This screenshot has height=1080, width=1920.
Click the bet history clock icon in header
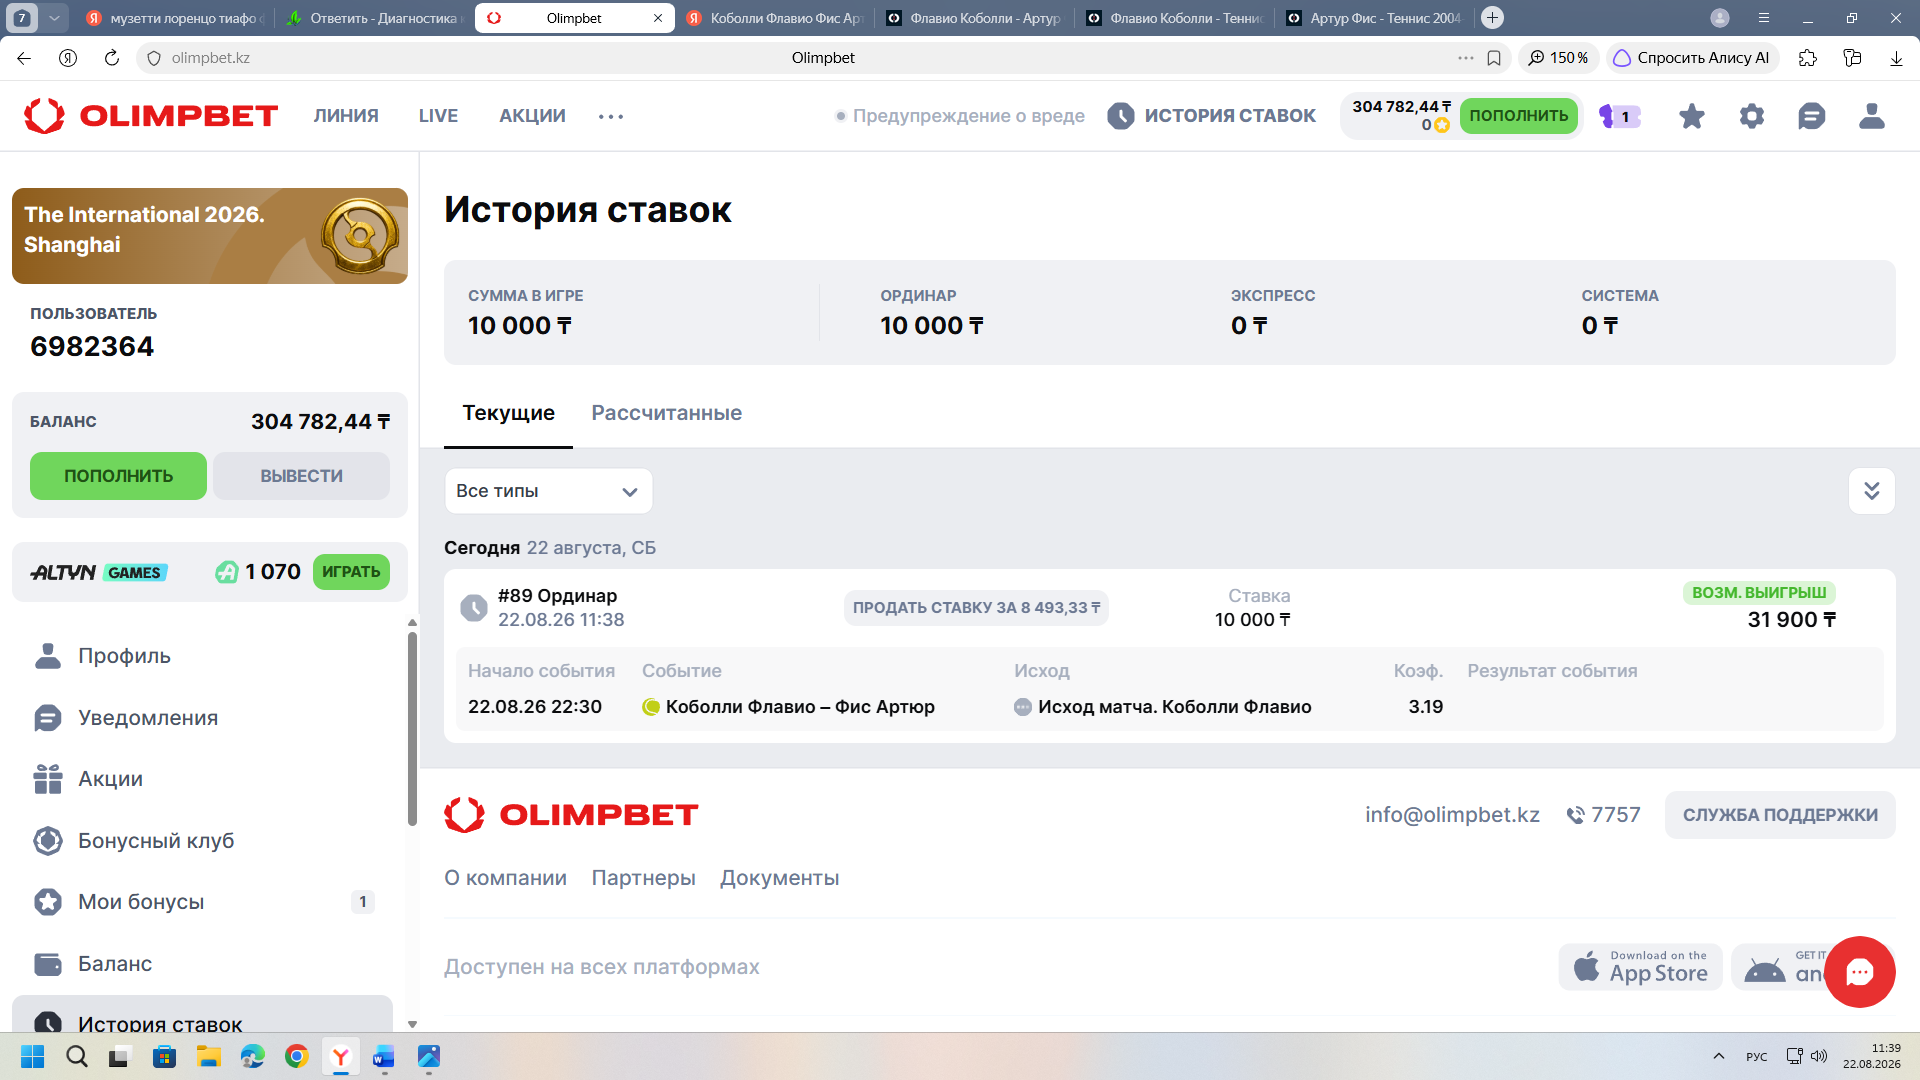point(1121,116)
